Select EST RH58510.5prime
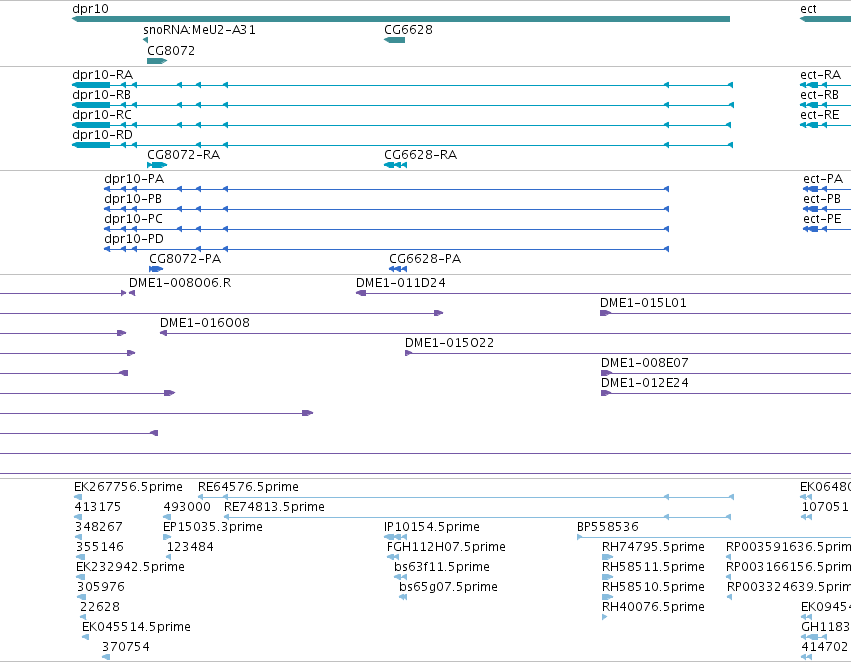The height and width of the screenshot is (662, 851). click(607, 598)
